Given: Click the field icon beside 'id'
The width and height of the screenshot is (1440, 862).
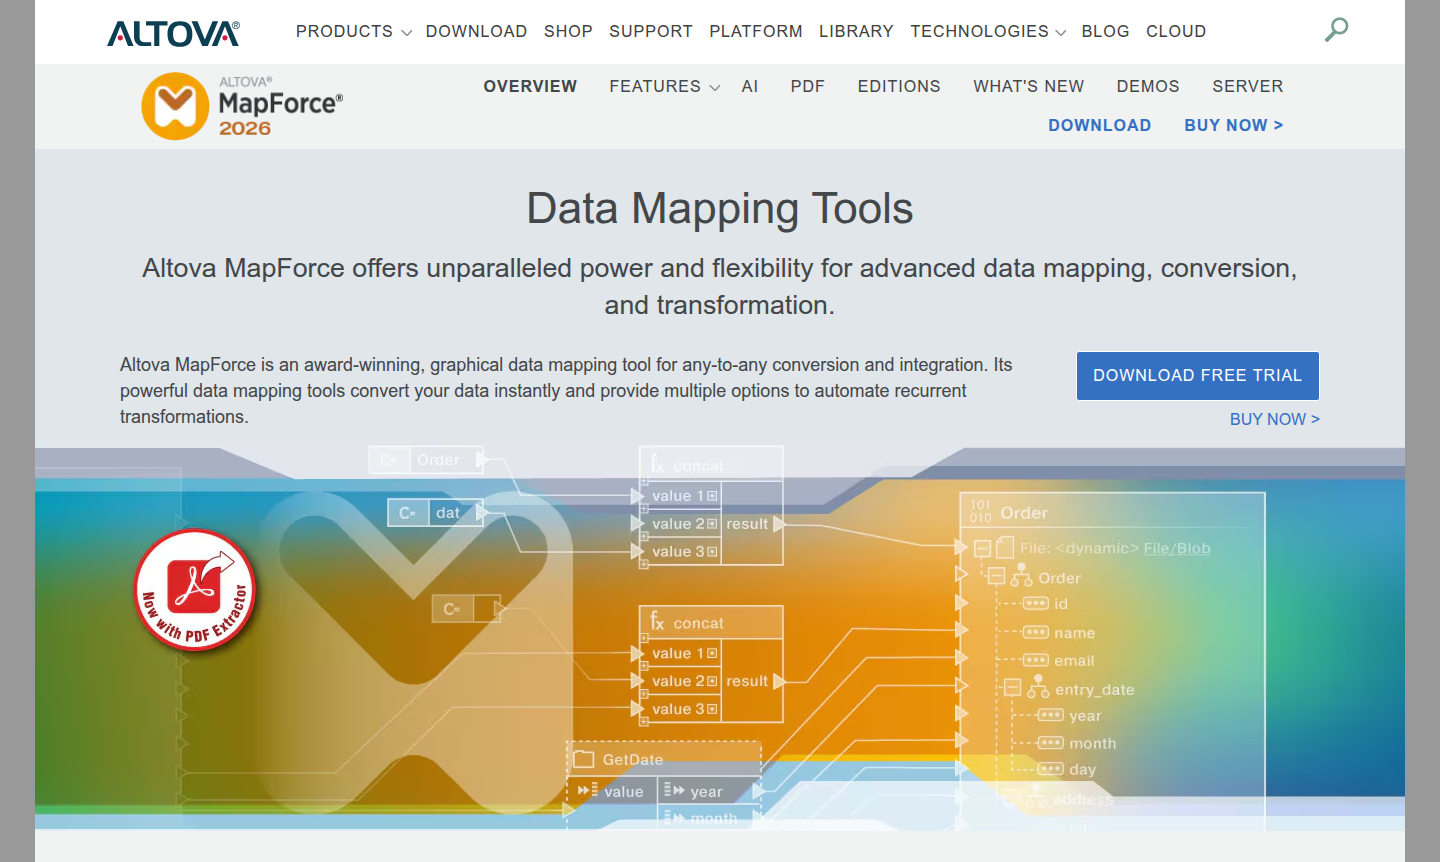Looking at the screenshot, I should click(1034, 604).
